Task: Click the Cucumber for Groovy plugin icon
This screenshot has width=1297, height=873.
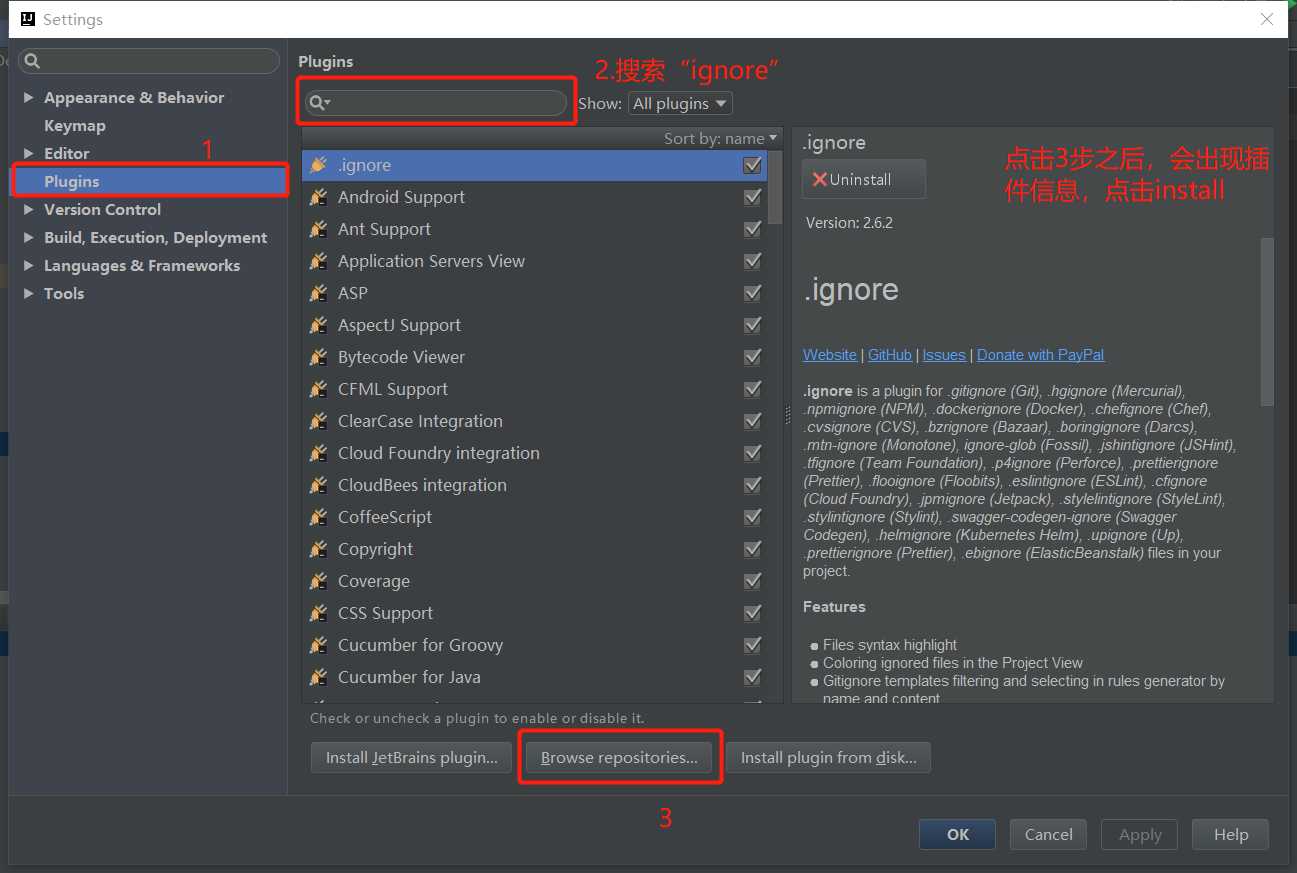Action: click(319, 645)
